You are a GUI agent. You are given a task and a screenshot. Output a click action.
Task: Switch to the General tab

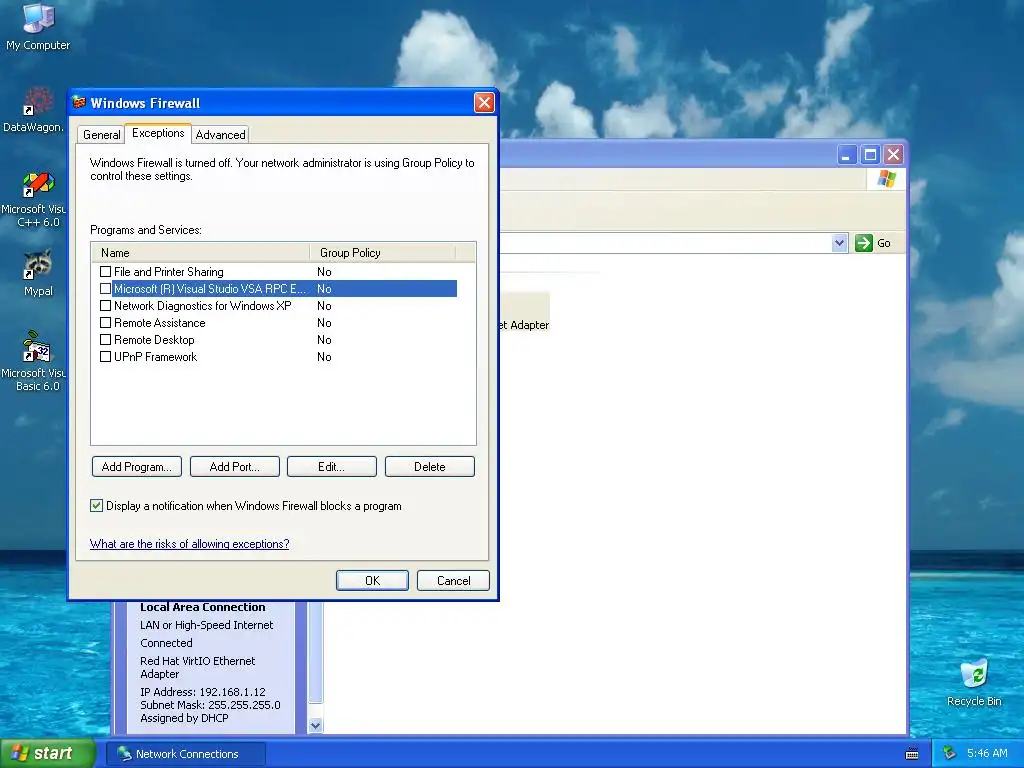(x=101, y=135)
